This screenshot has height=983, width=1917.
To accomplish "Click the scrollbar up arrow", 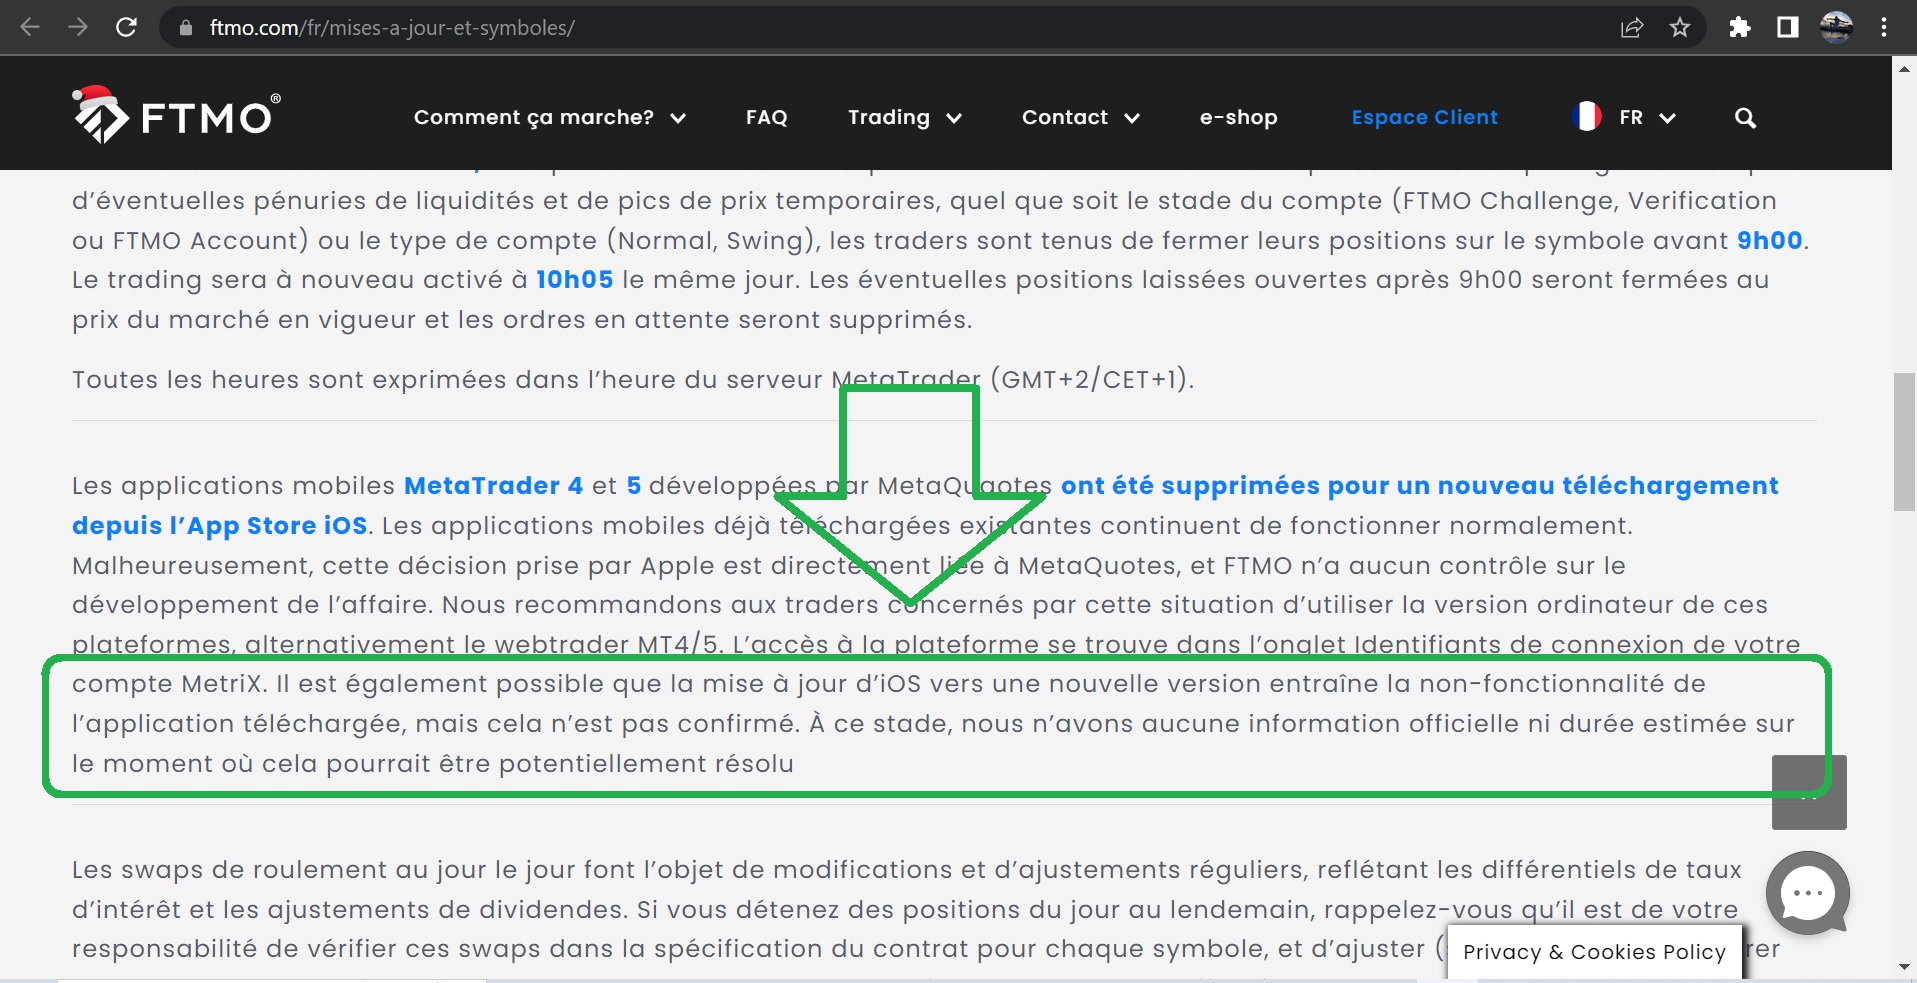I will pyautogui.click(x=1904, y=68).
